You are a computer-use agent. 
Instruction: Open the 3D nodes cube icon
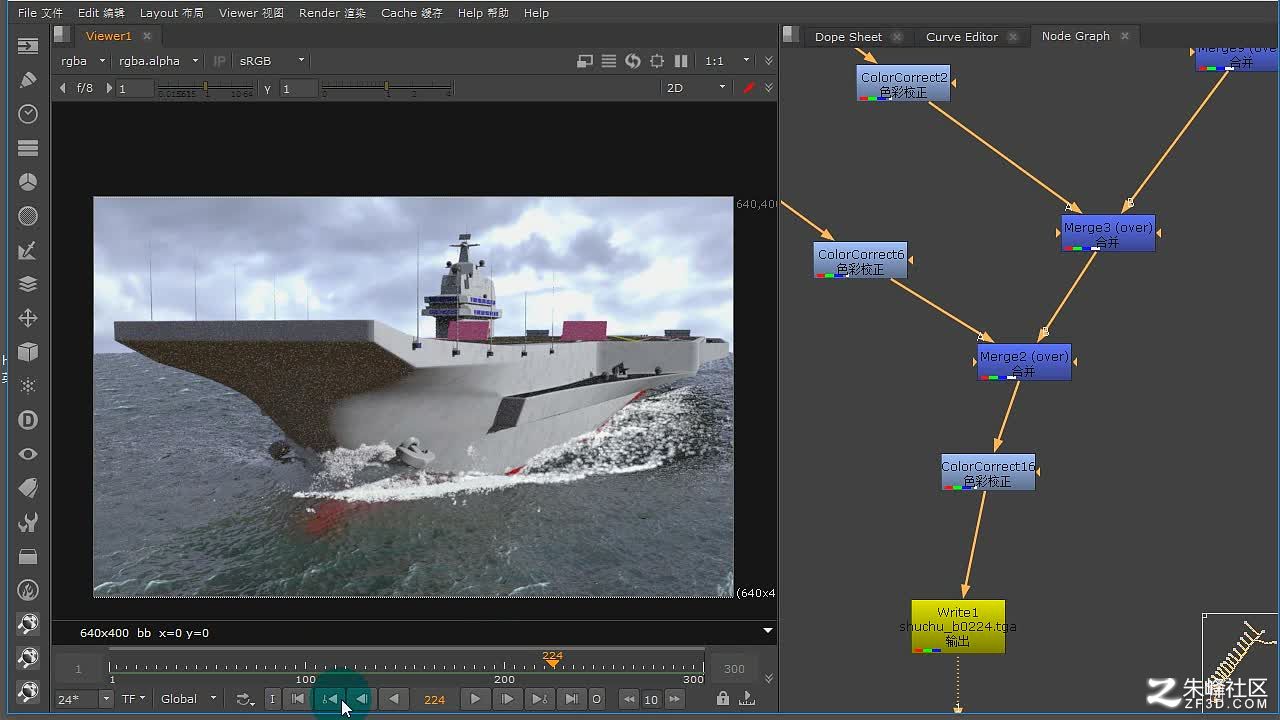[x=28, y=352]
